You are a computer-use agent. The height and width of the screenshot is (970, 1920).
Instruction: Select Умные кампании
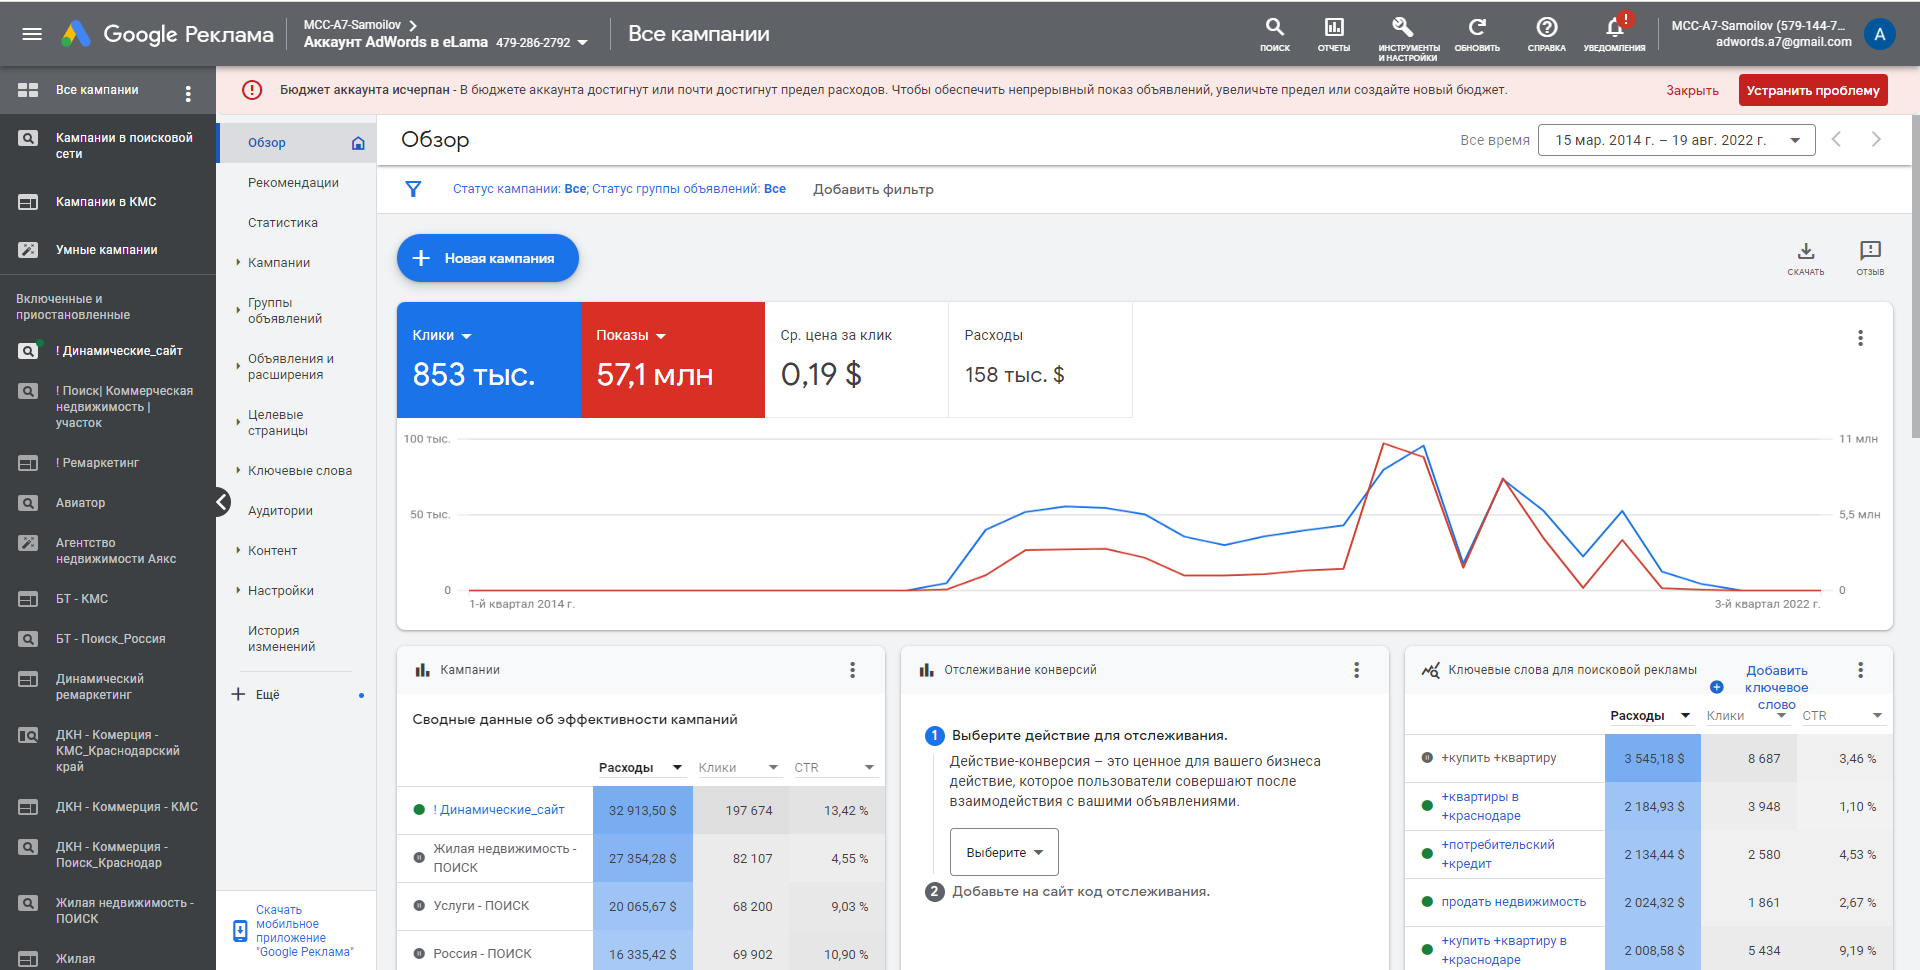108,250
